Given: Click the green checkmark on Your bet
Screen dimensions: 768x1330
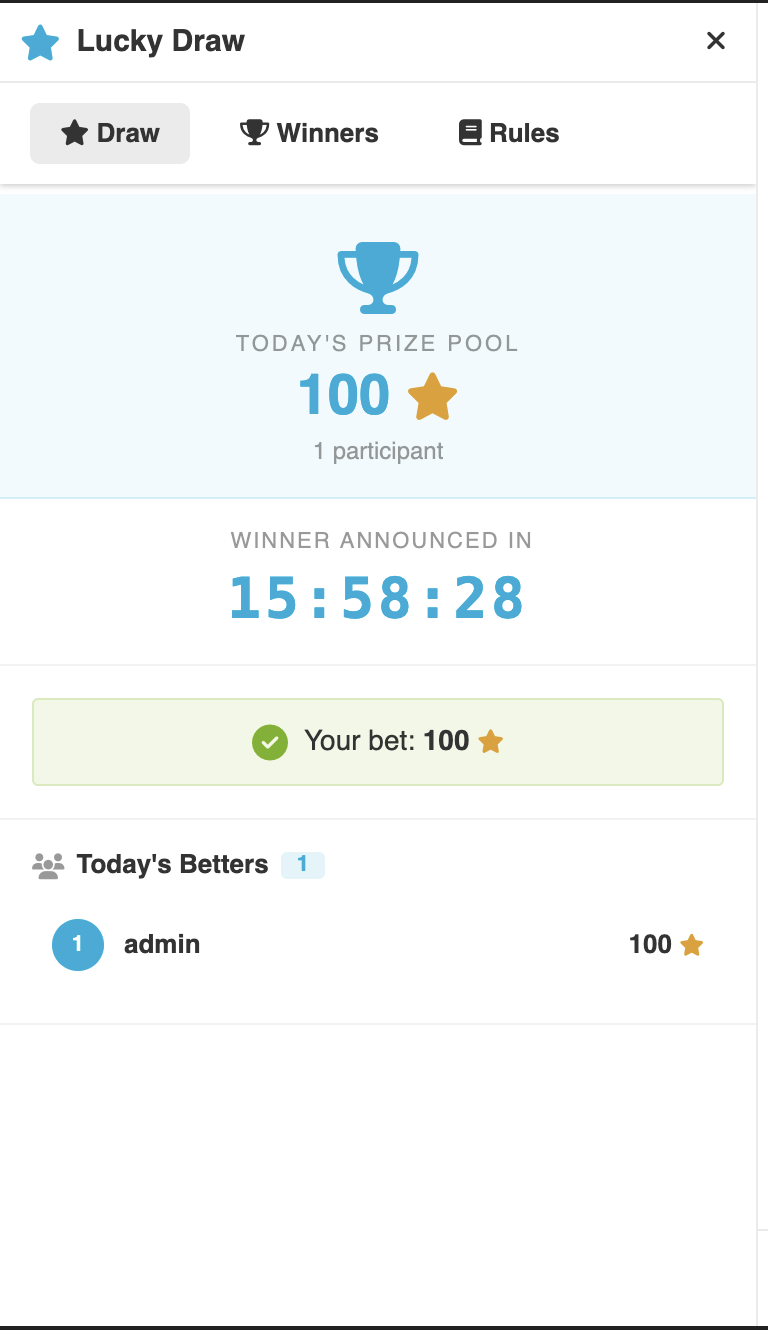Looking at the screenshot, I should click(x=270, y=742).
